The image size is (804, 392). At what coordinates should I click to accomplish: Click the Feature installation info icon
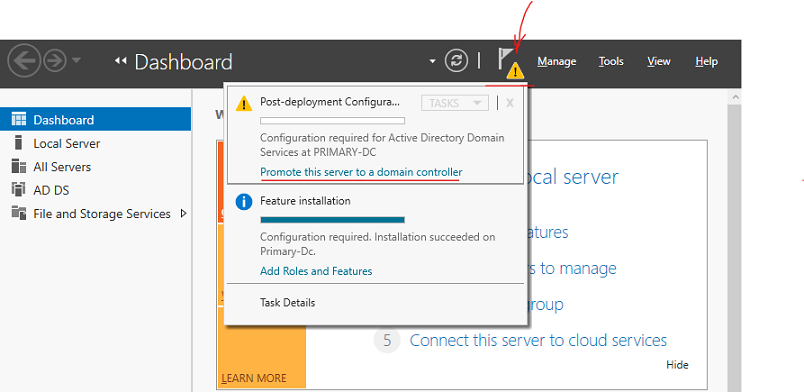[x=244, y=202]
